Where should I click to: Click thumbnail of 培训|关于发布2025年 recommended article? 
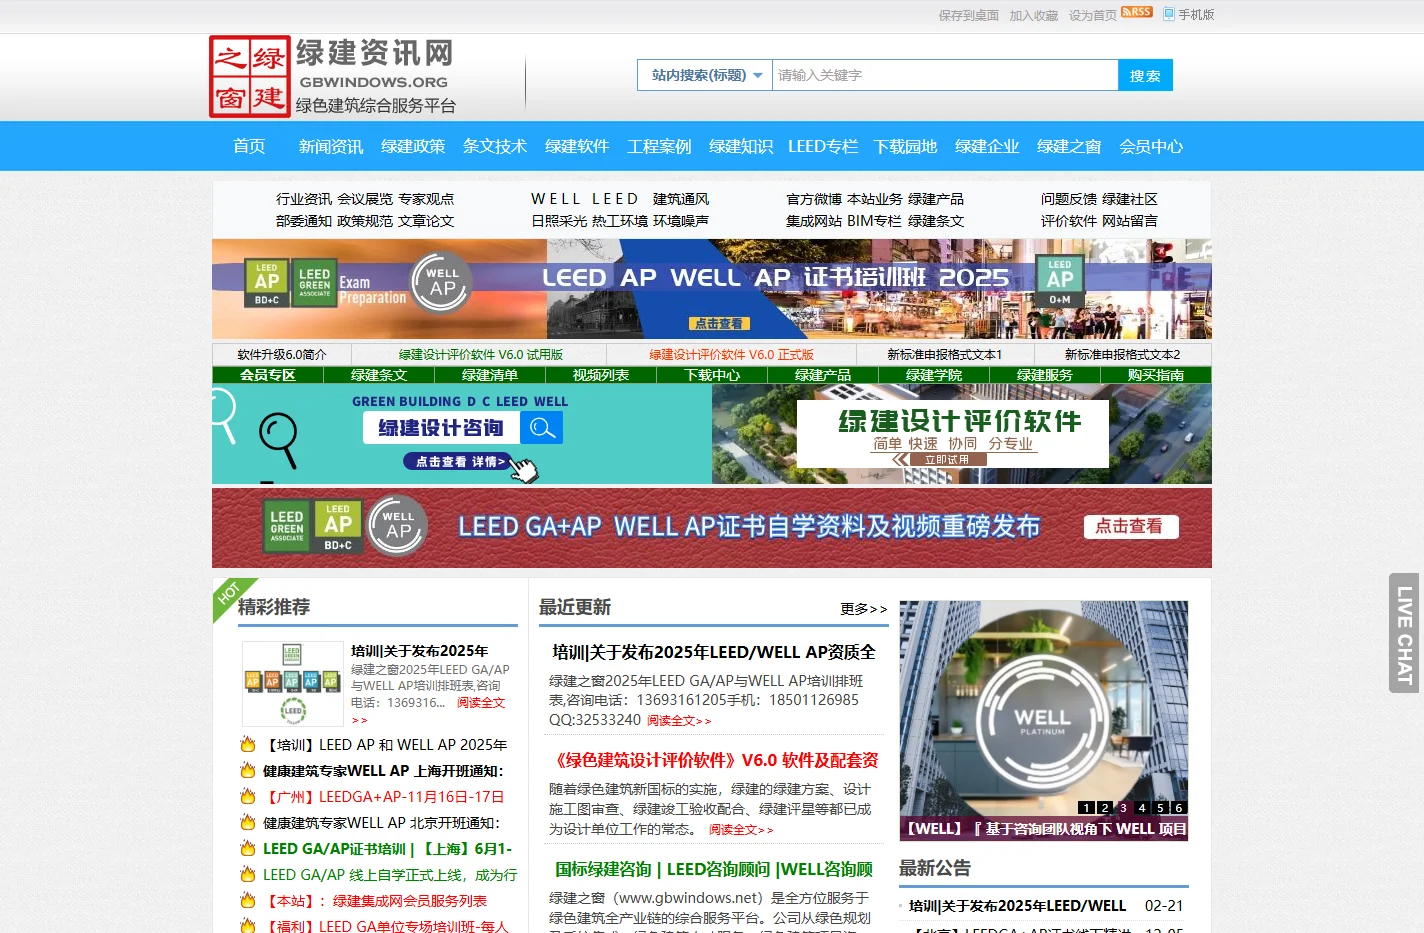coord(293,683)
